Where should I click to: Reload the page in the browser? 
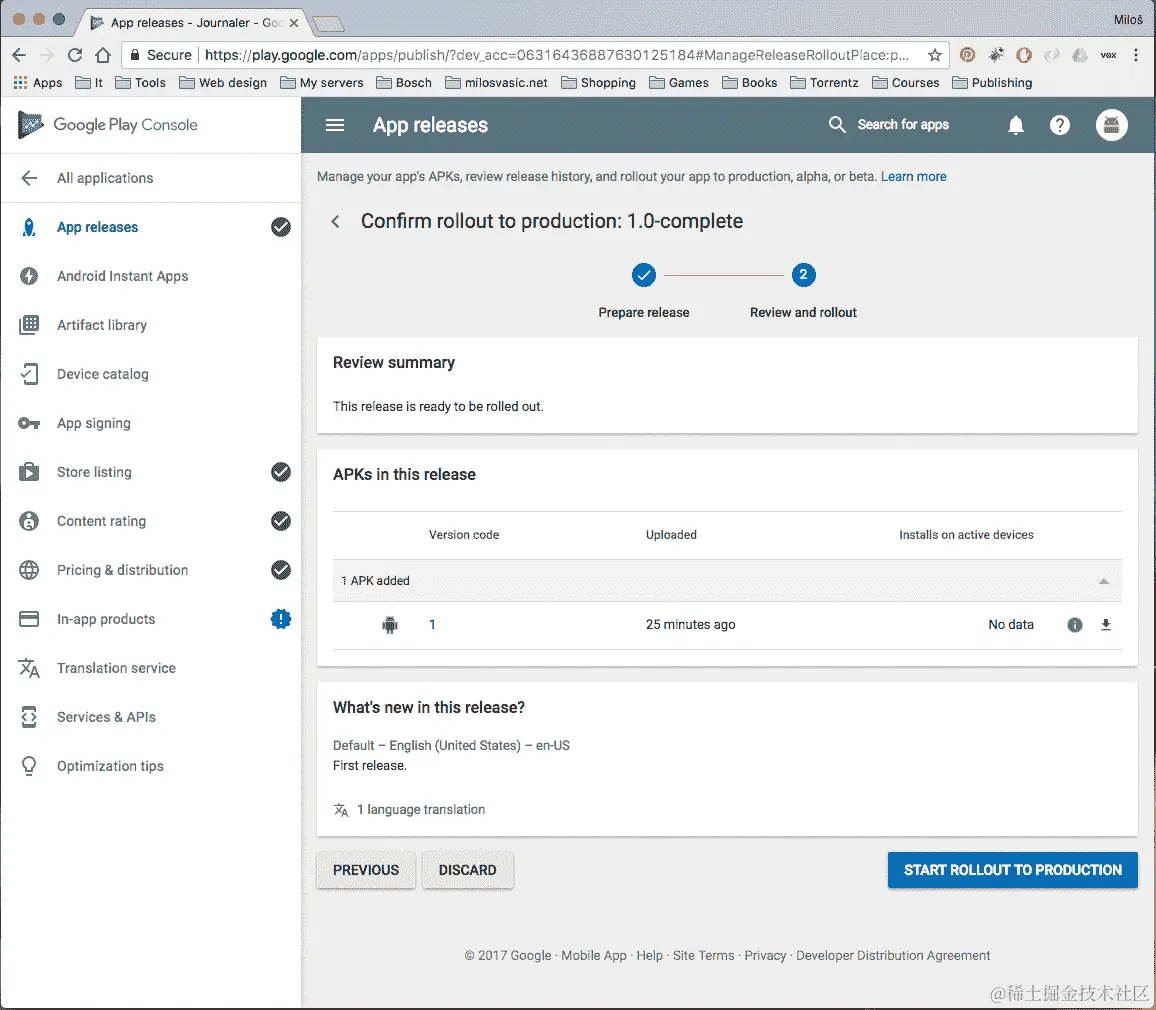click(74, 55)
